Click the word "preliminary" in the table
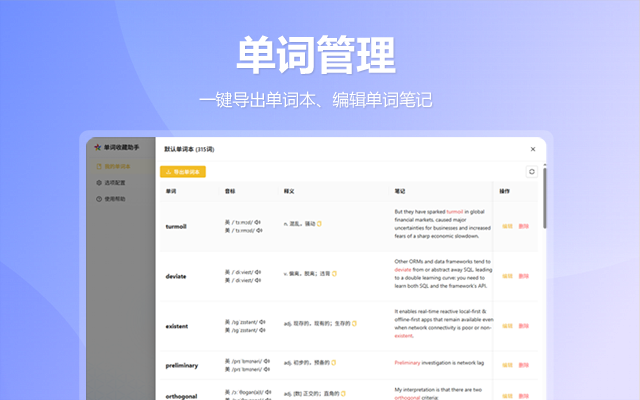Image resolution: width=640 pixels, height=400 pixels. pyautogui.click(x=182, y=365)
